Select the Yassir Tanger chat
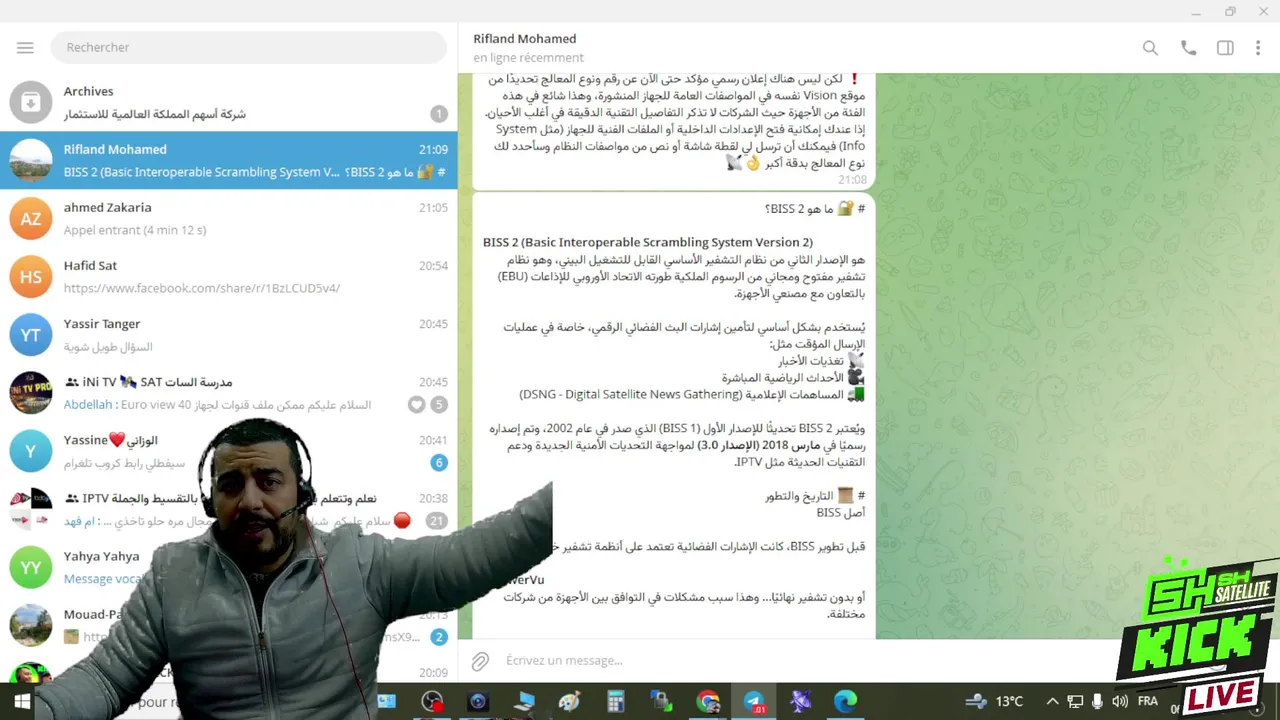 click(229, 335)
